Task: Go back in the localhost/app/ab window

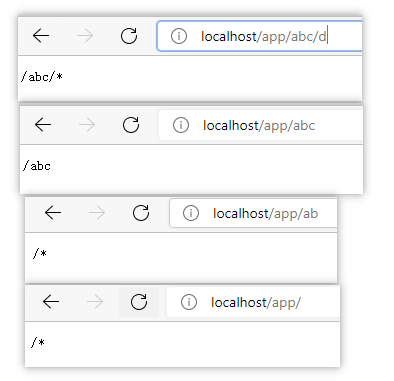Action: pyautogui.click(x=53, y=213)
